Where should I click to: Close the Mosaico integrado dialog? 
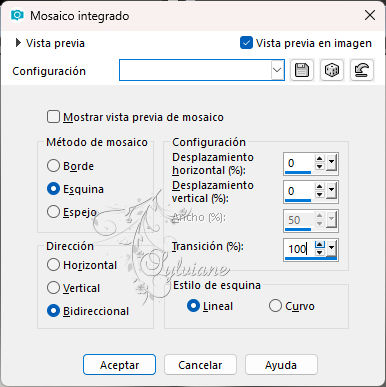tap(370, 15)
